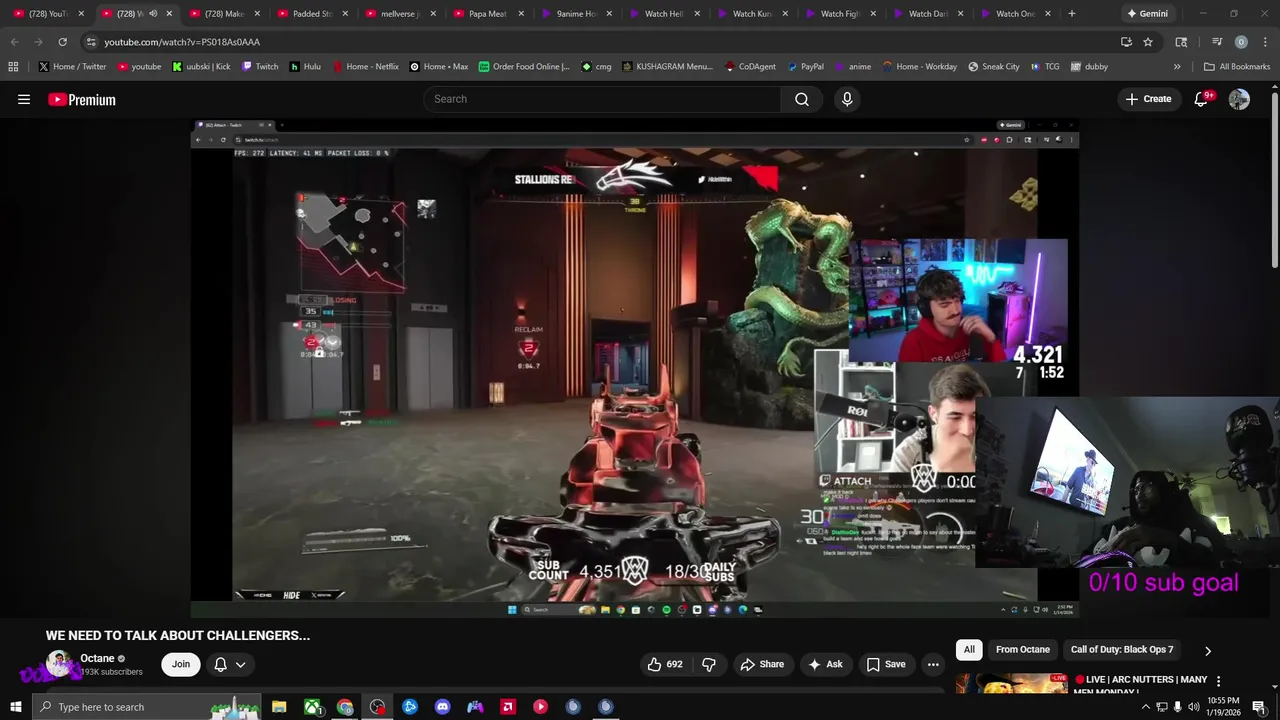The width and height of the screenshot is (1280, 720).
Task: Open the Home / Twitter bookmark
Action: (72, 67)
